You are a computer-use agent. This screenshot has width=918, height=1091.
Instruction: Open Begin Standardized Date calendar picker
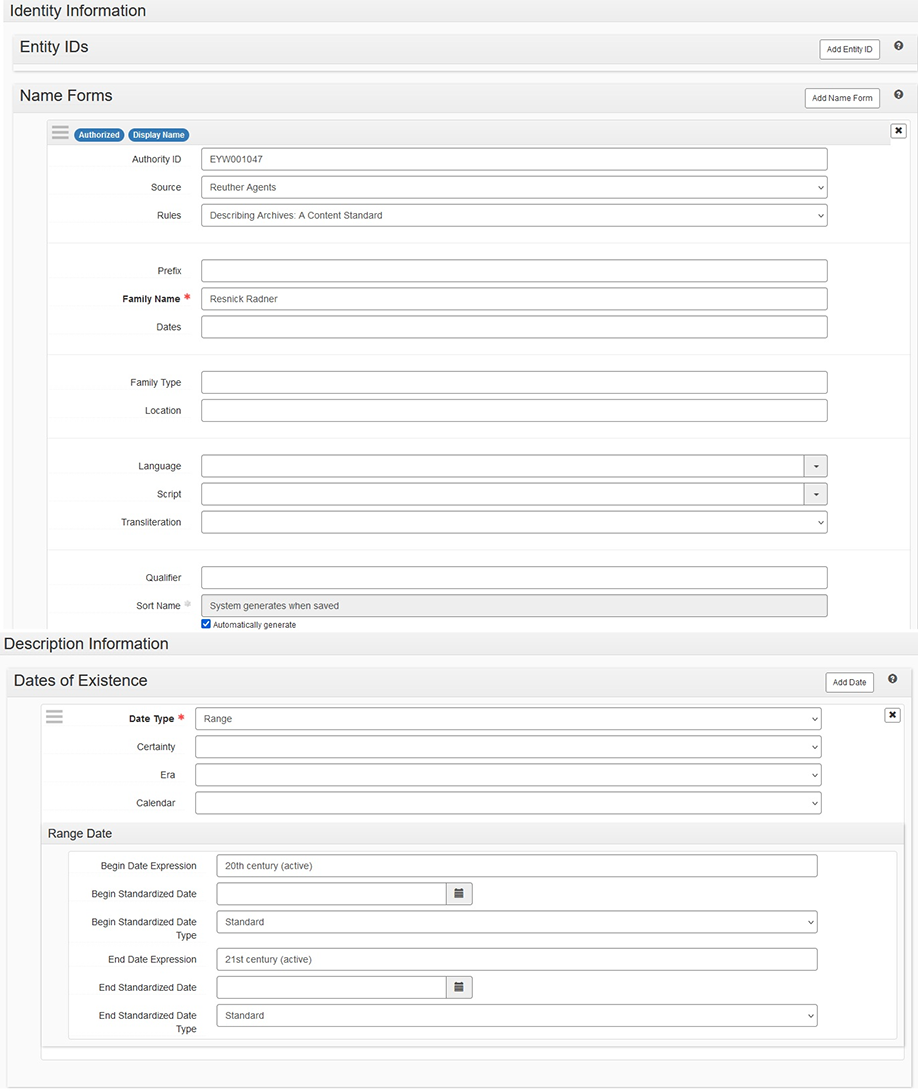pyautogui.click(x=459, y=894)
